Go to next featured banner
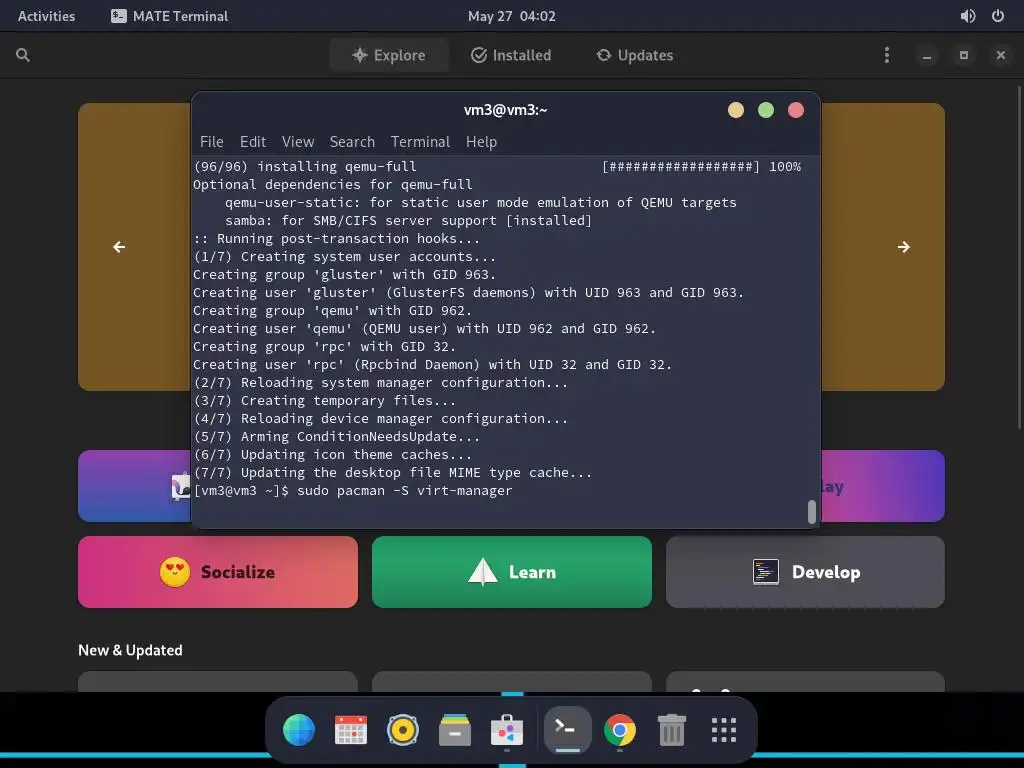This screenshot has width=1024, height=768. pos(904,247)
